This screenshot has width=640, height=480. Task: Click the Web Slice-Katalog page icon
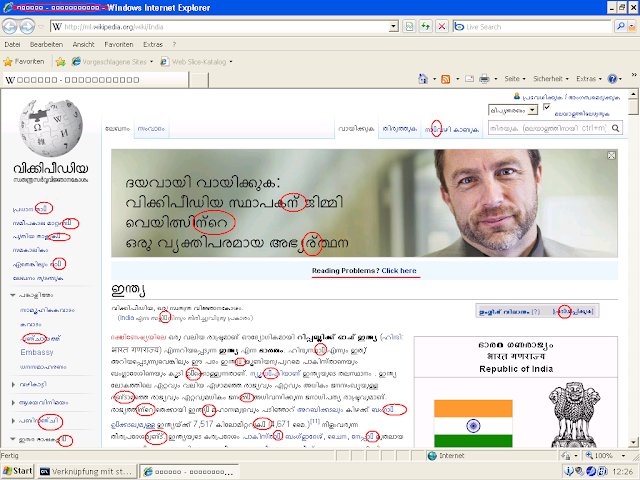pos(164,62)
